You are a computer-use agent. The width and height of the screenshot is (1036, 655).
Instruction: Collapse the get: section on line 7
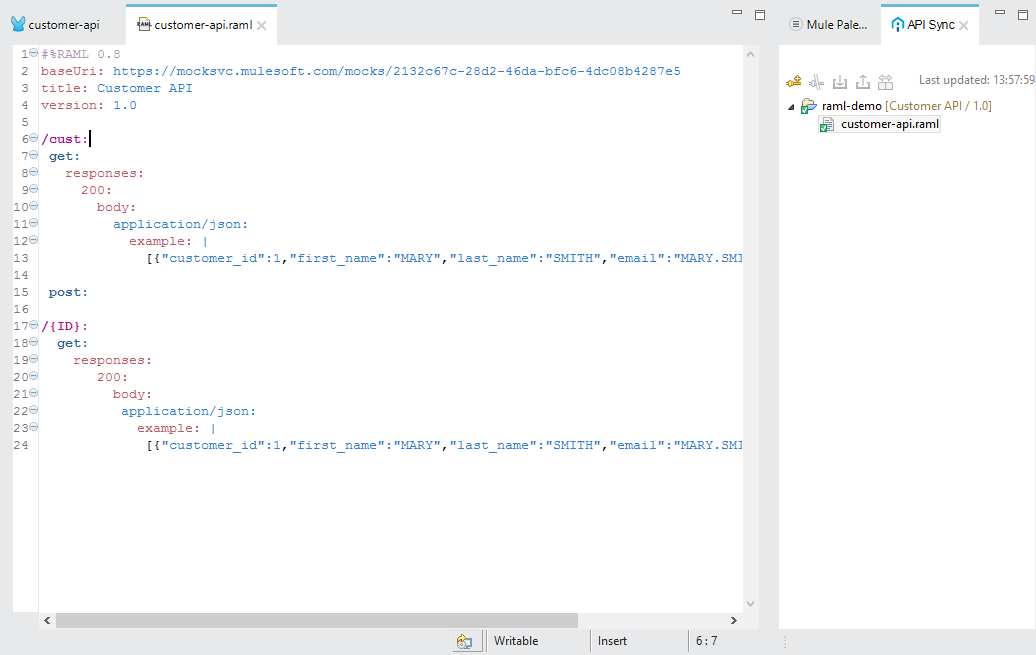[34, 156]
